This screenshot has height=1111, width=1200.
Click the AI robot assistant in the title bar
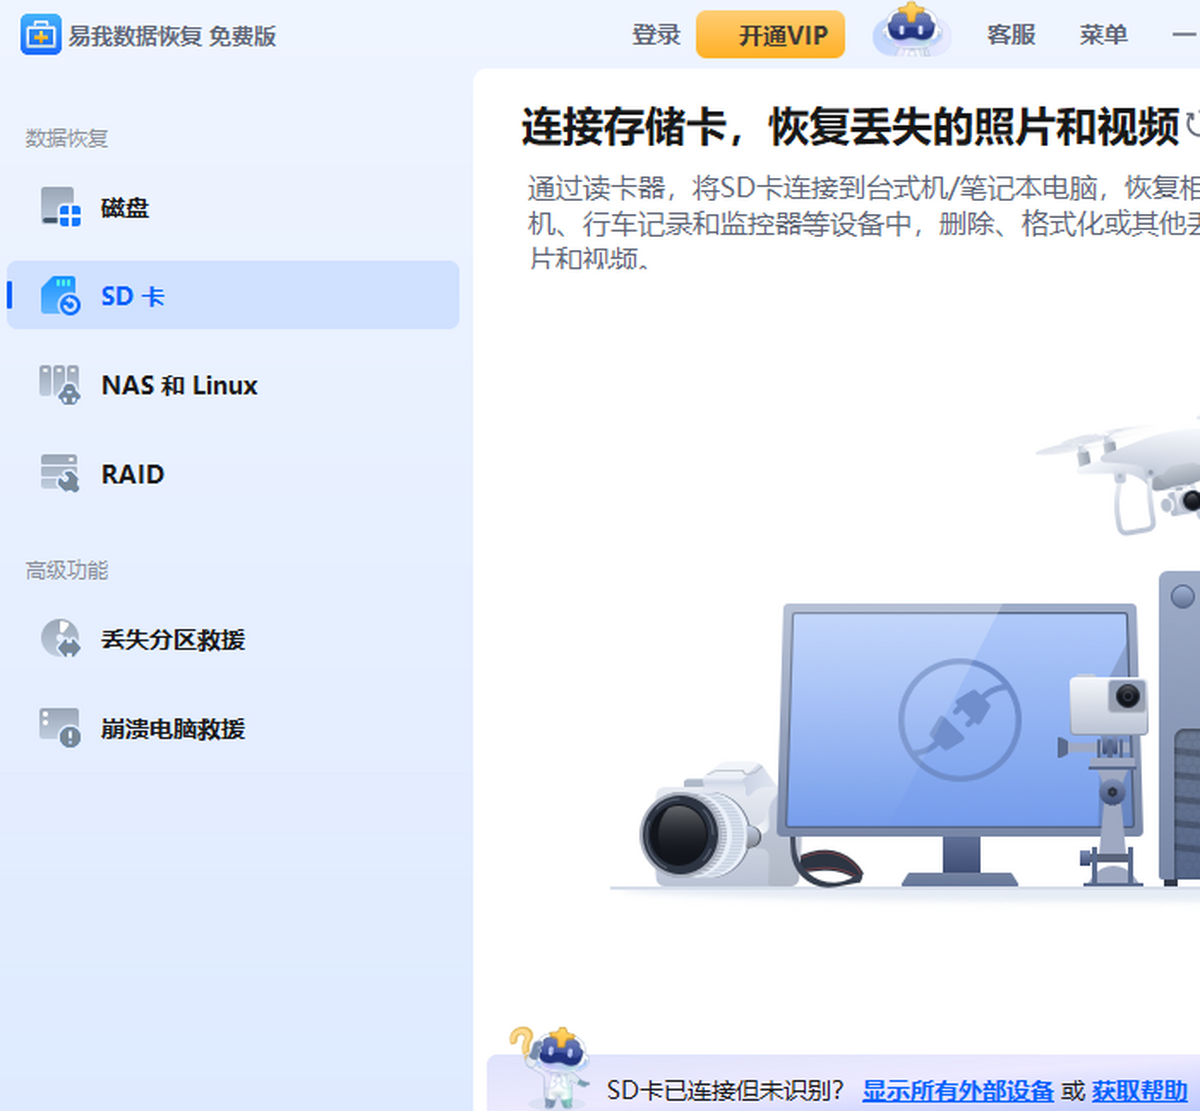coord(910,30)
